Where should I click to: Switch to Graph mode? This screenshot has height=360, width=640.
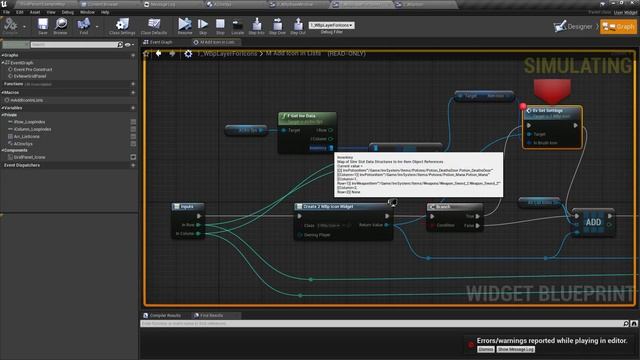click(x=618, y=27)
